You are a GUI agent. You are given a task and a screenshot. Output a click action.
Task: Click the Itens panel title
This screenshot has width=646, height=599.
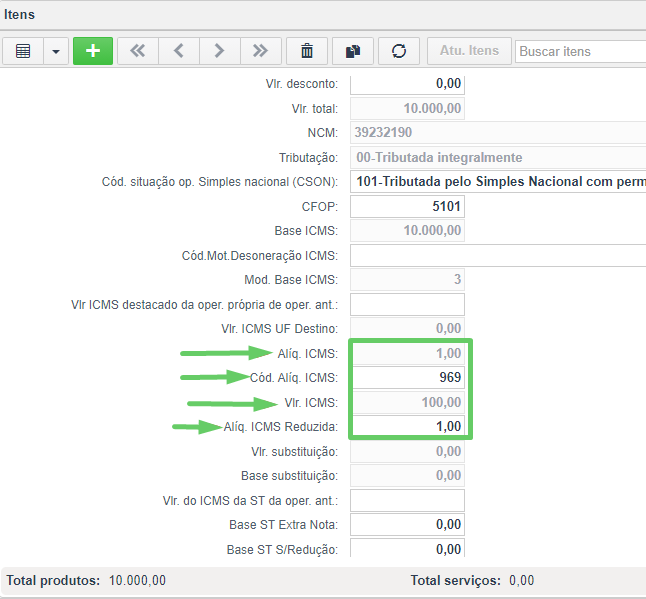[19, 15]
